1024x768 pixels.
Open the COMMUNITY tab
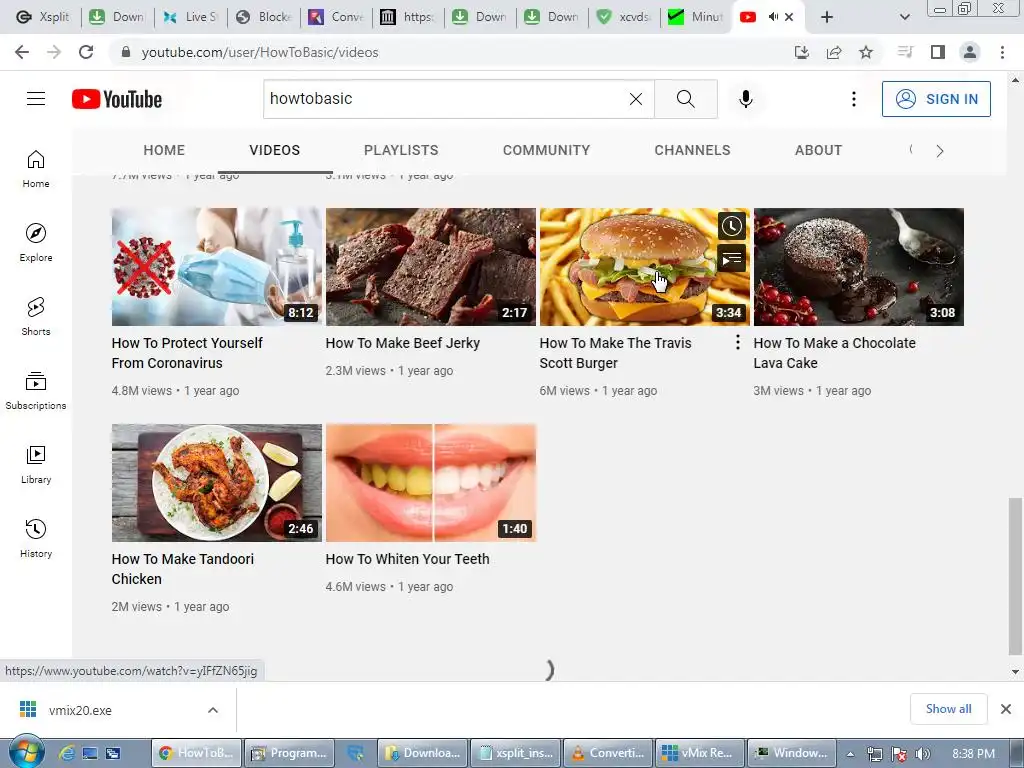coord(546,150)
